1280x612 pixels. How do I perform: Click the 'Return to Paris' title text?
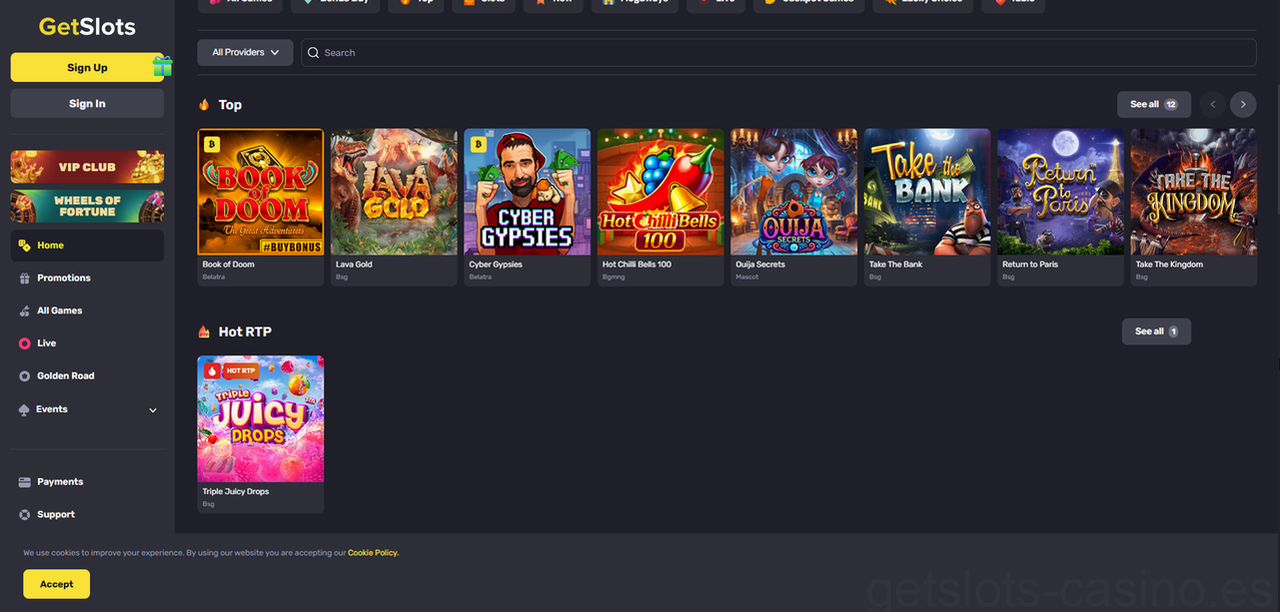click(x=1030, y=265)
